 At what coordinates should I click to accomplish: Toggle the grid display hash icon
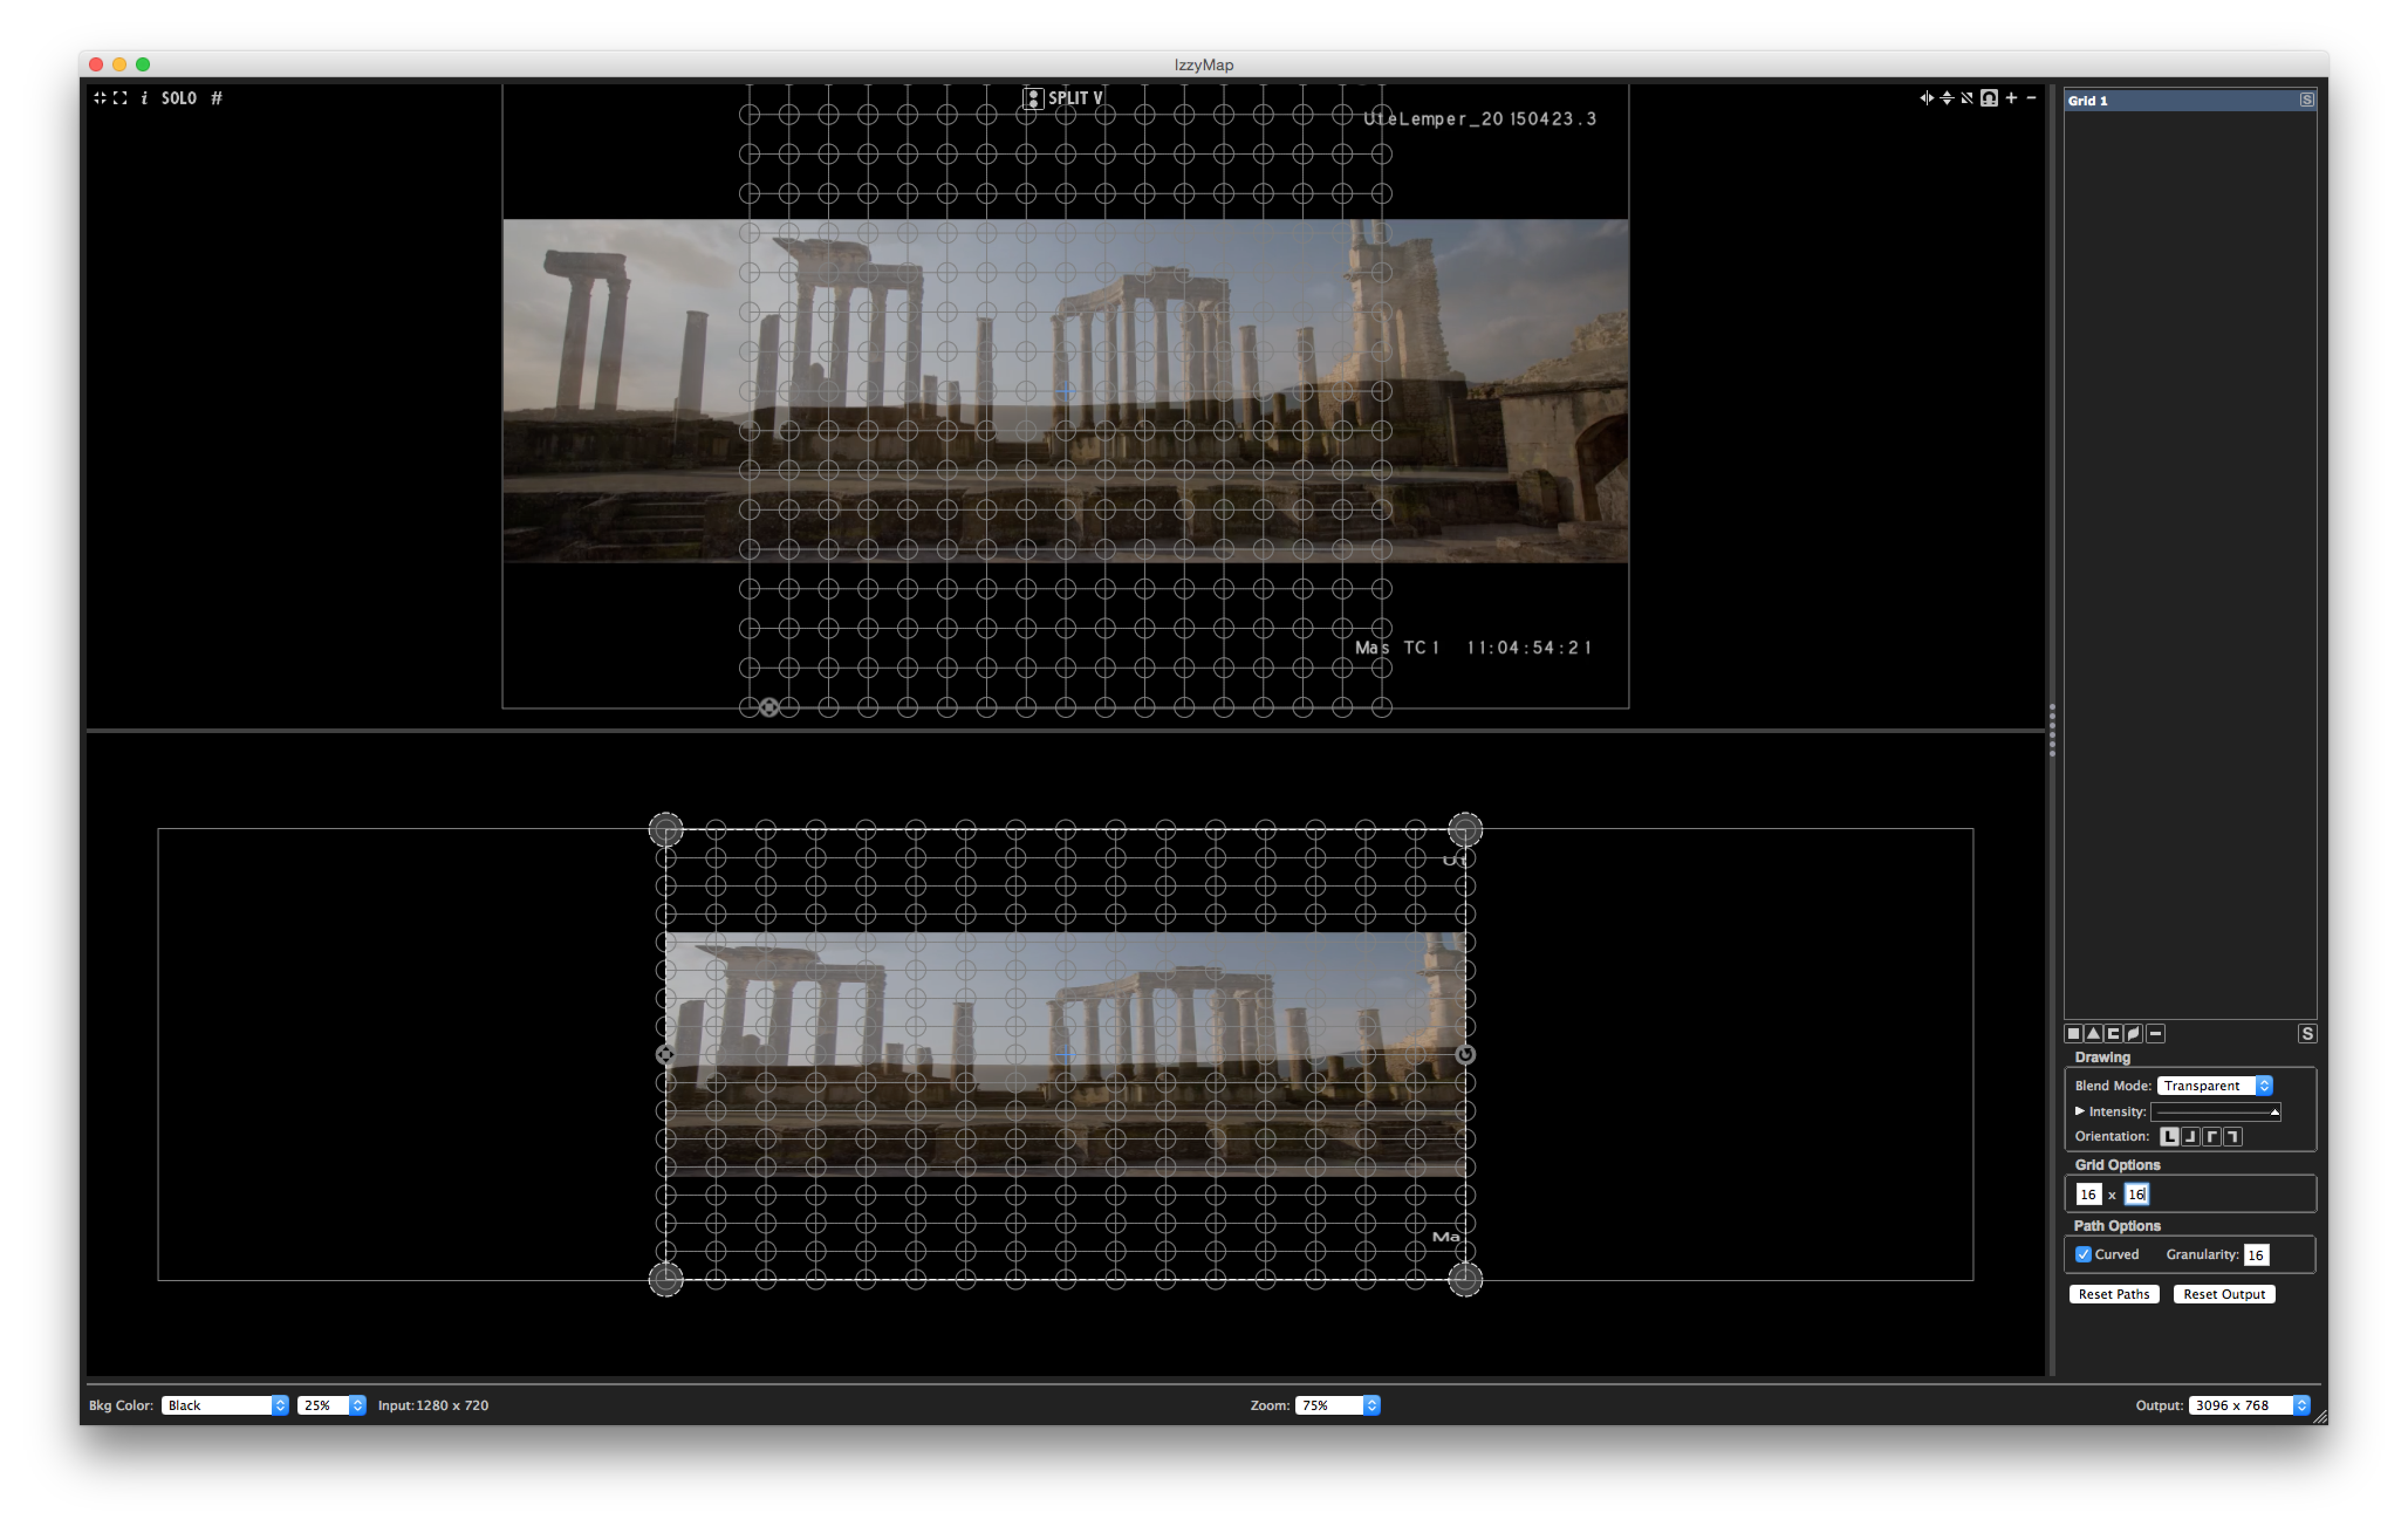pos(217,98)
